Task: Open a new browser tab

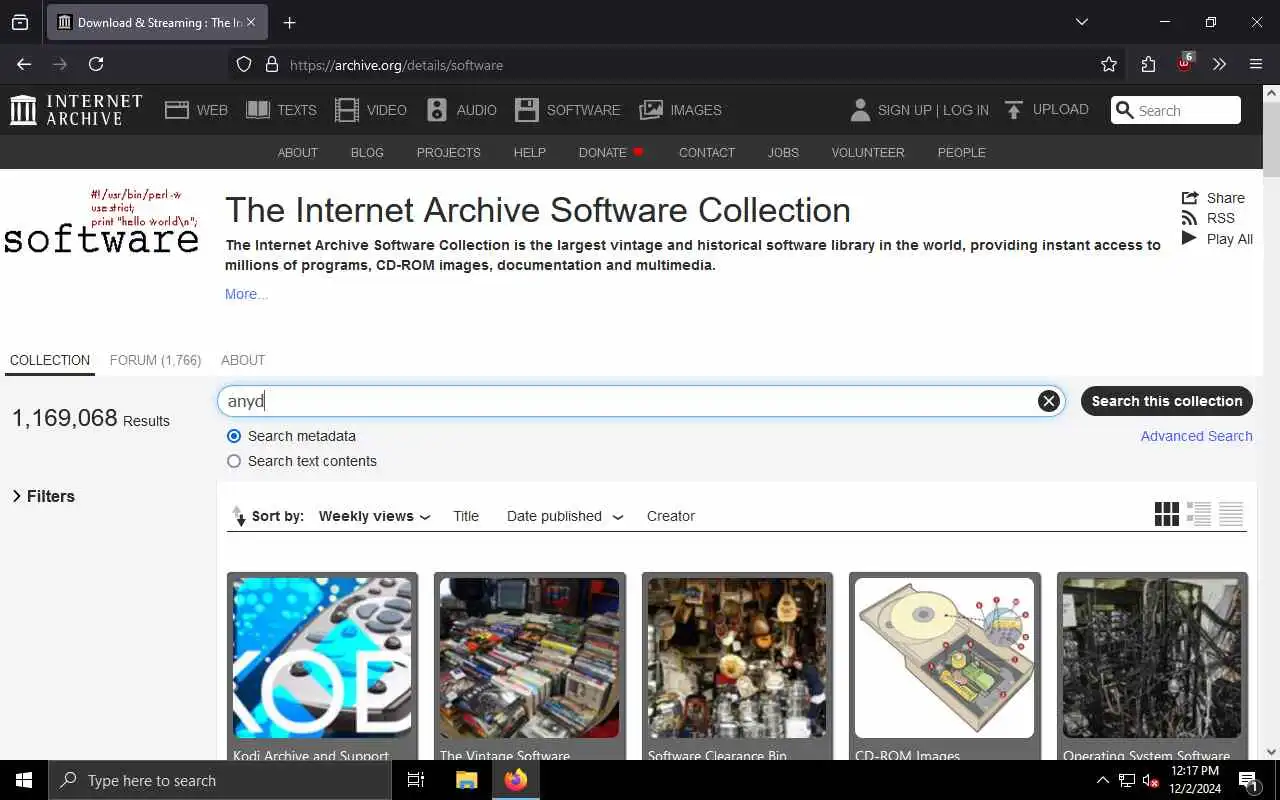Action: pos(289,22)
